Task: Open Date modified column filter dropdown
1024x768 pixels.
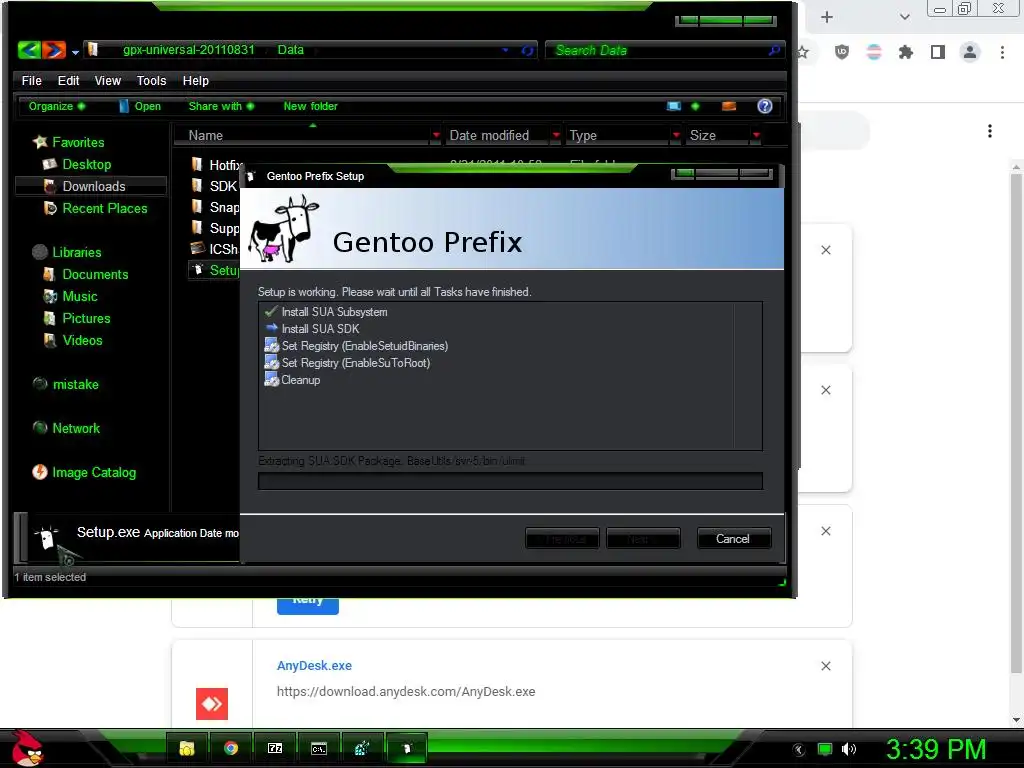Action: (x=556, y=135)
